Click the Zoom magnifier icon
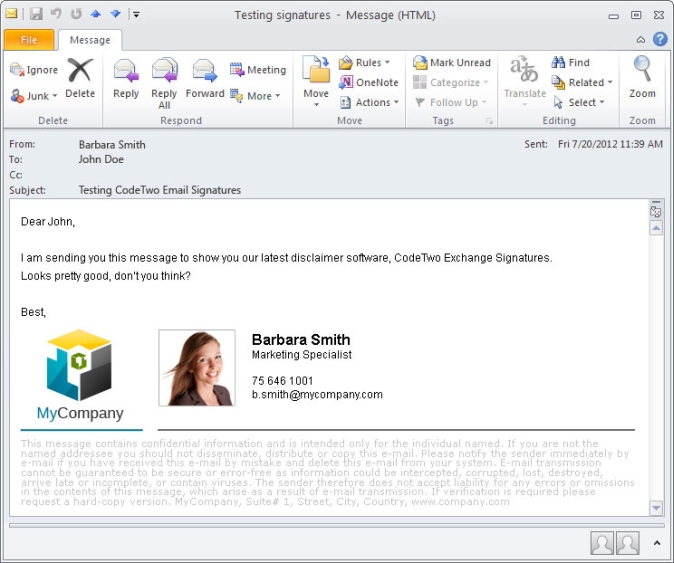 [x=642, y=69]
